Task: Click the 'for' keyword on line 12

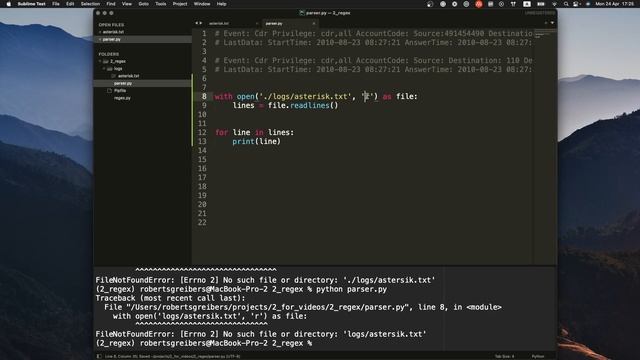Action: point(221,133)
